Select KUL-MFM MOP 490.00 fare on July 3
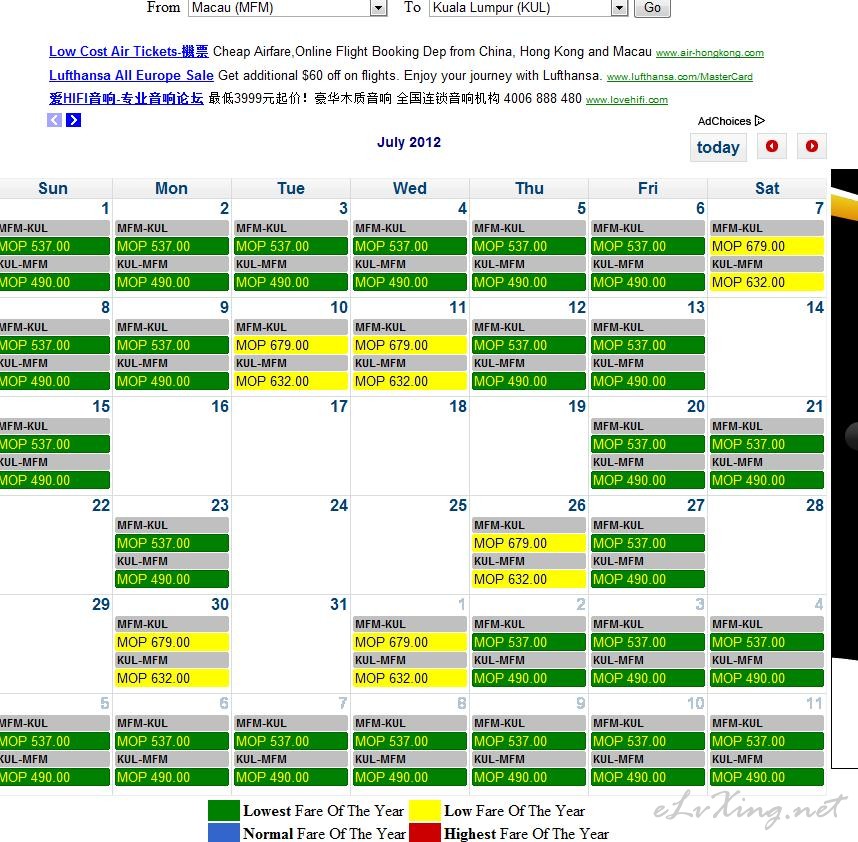 291,282
